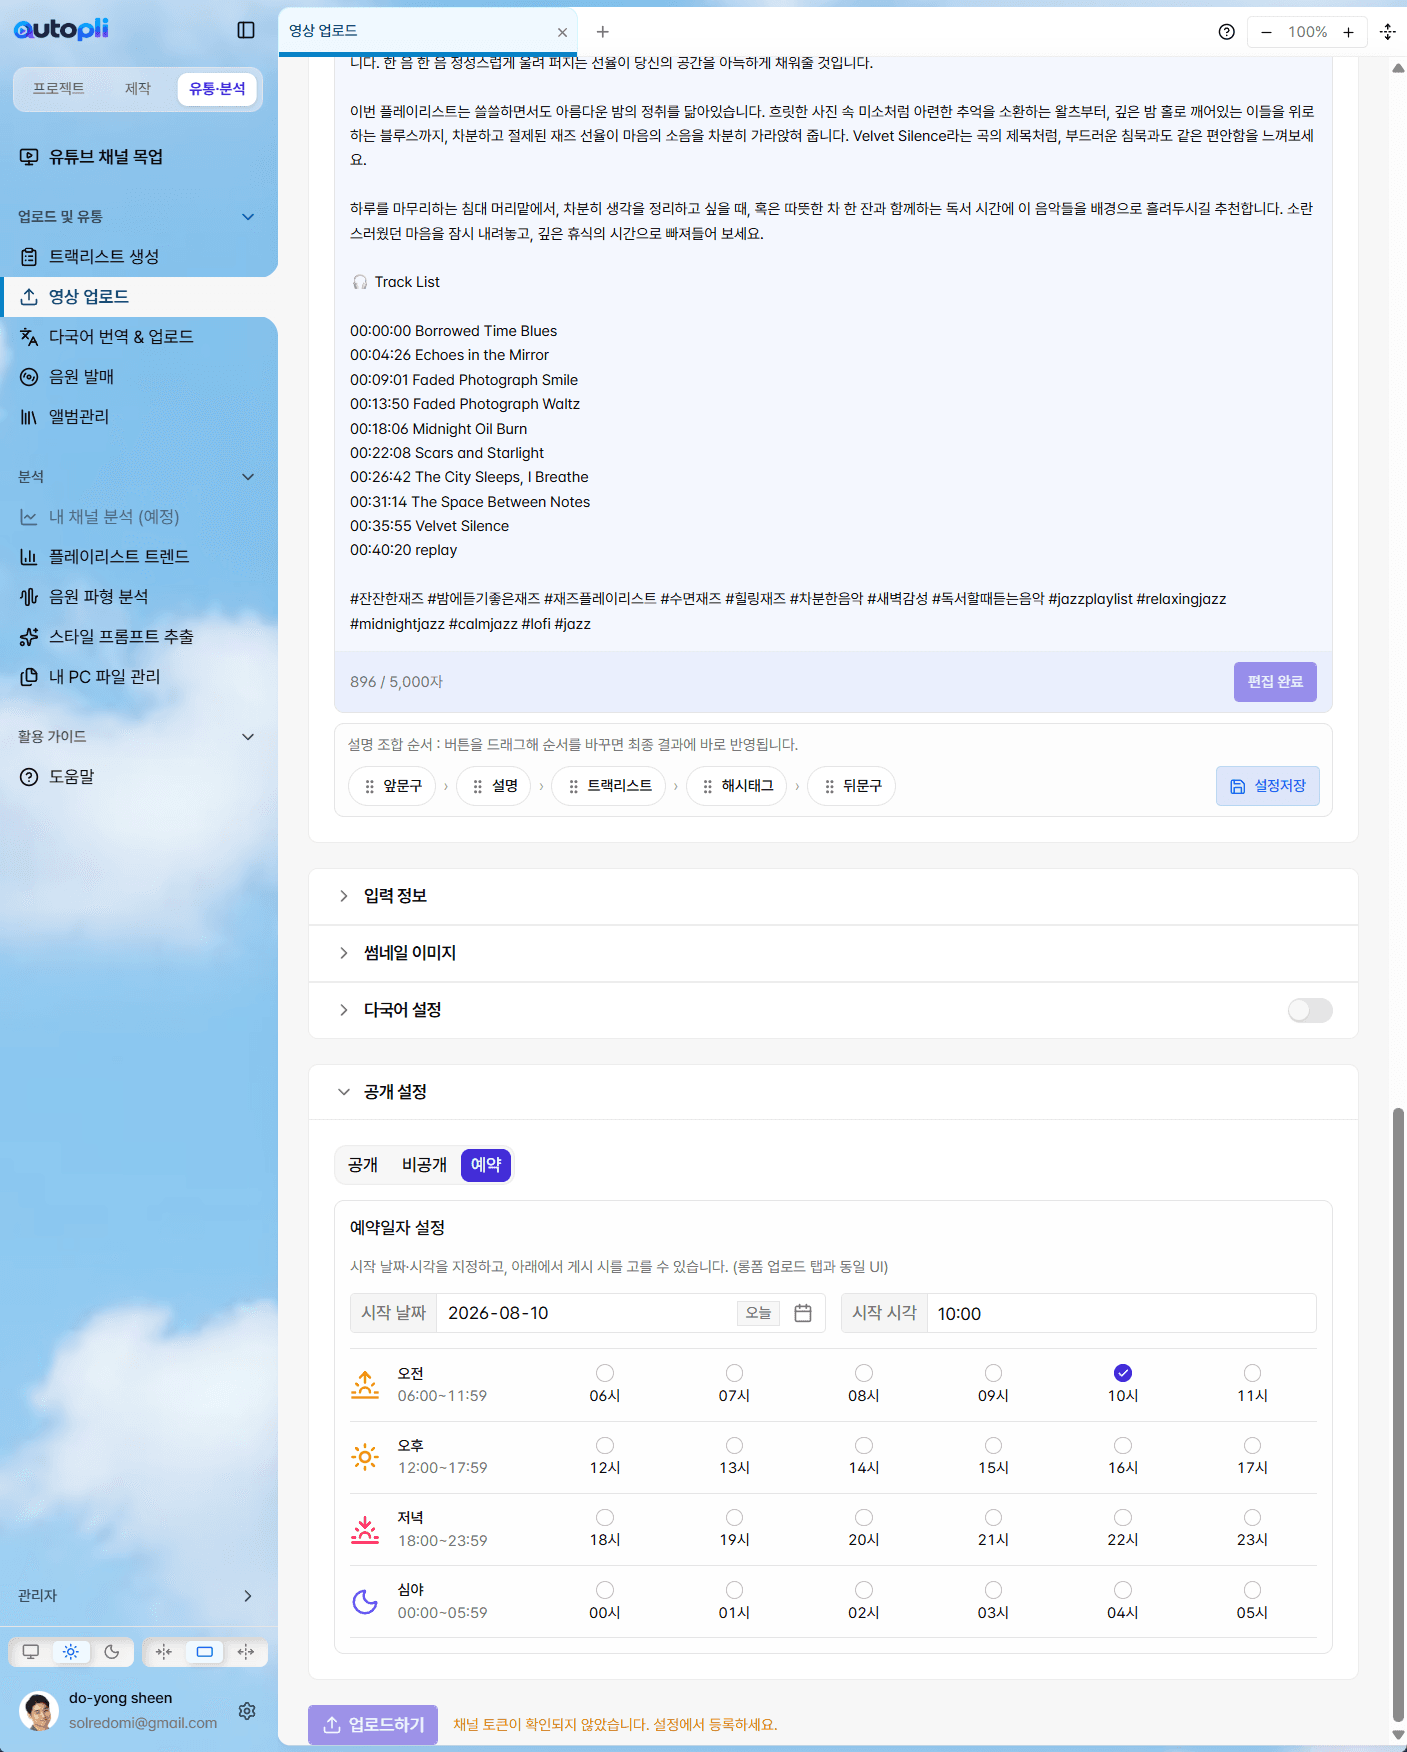Click the 편집 완료 button

click(x=1275, y=682)
